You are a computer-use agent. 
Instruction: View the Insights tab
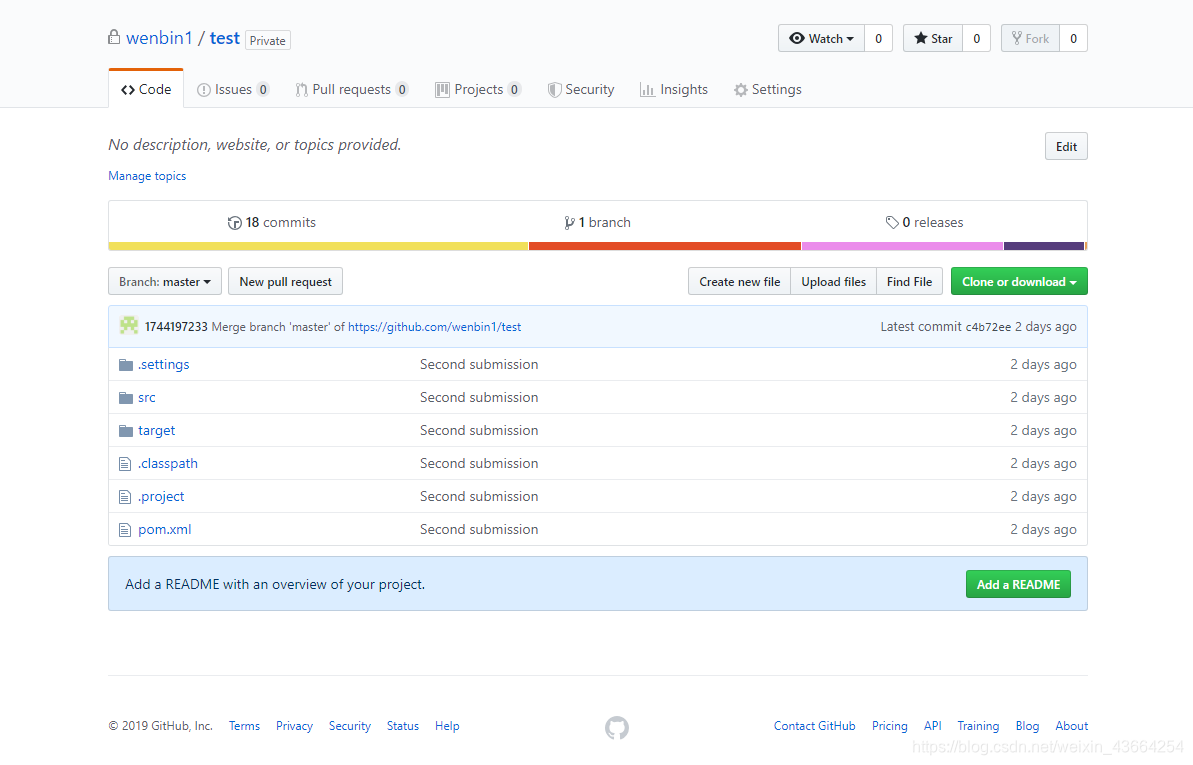click(674, 89)
